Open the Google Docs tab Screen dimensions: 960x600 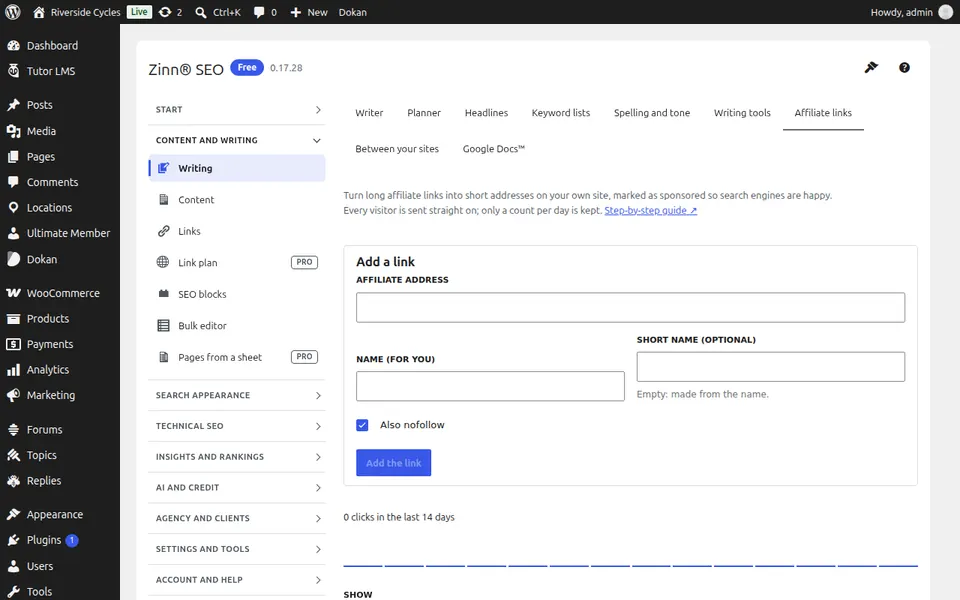(x=493, y=149)
